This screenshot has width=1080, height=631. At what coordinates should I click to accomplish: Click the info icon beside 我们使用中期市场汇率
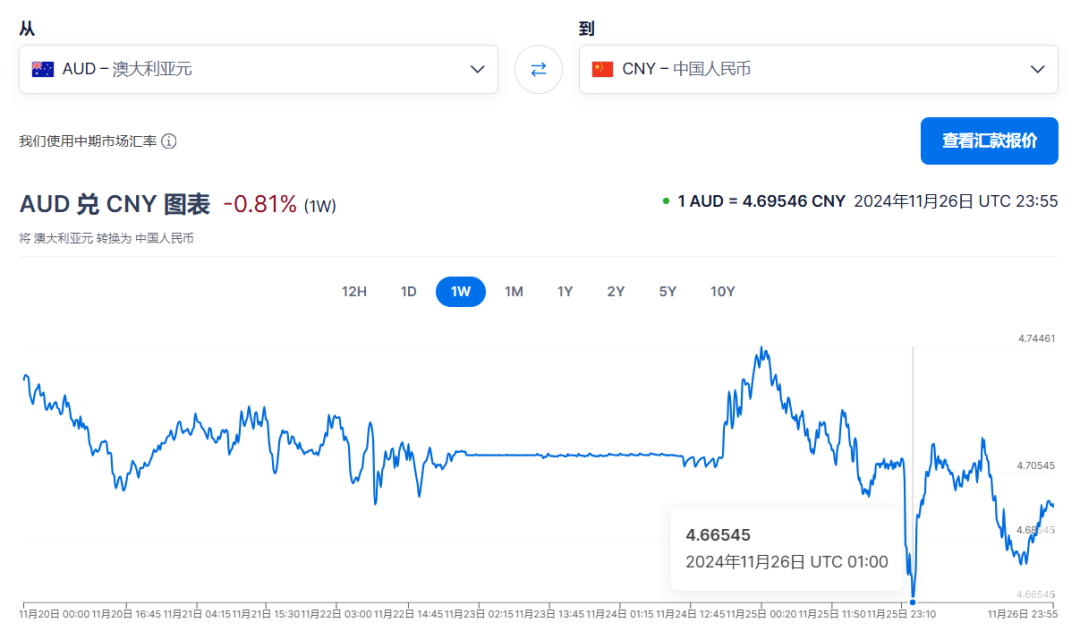click(x=169, y=141)
